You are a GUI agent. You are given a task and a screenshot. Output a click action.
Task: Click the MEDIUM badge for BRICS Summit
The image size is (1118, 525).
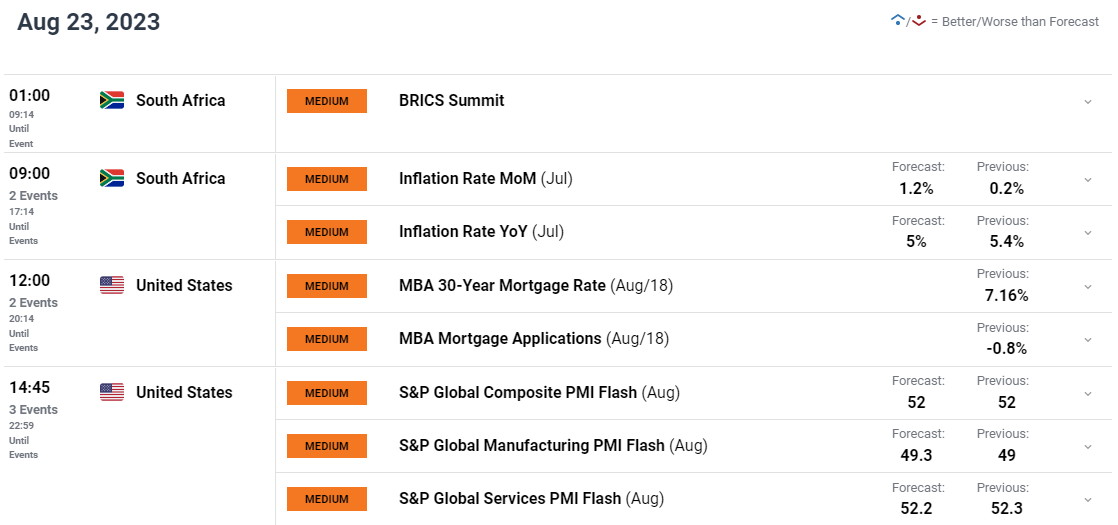tap(327, 101)
